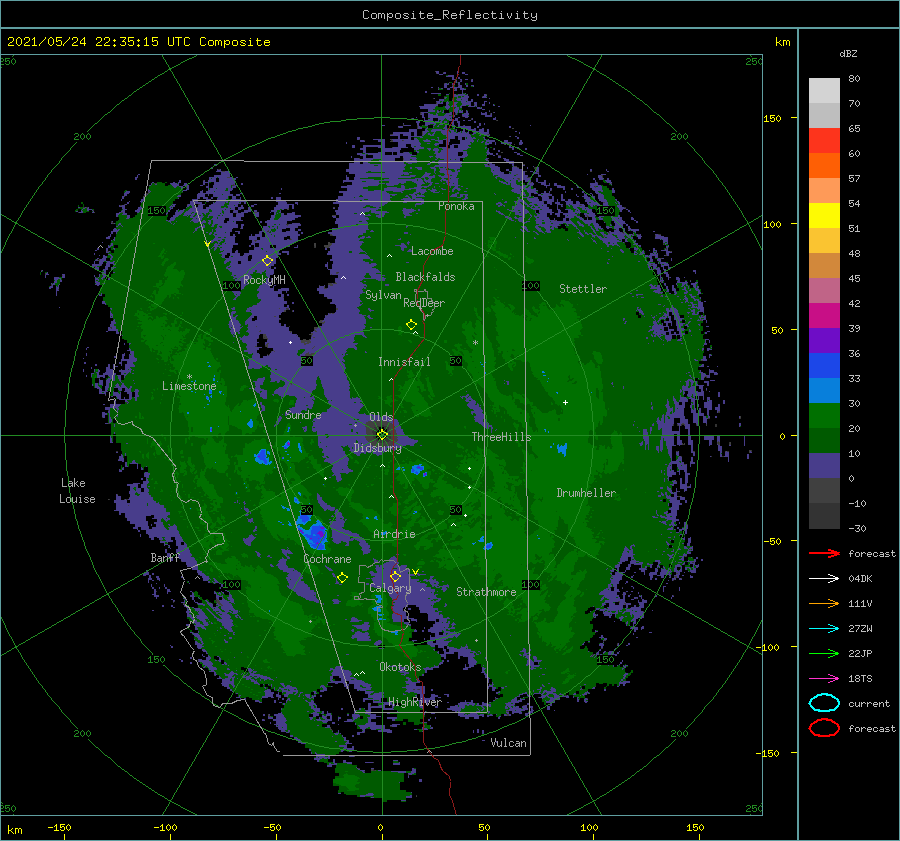Screen dimensions: 900x841
Task: Click the Innisfail town label
Action: tap(404, 362)
